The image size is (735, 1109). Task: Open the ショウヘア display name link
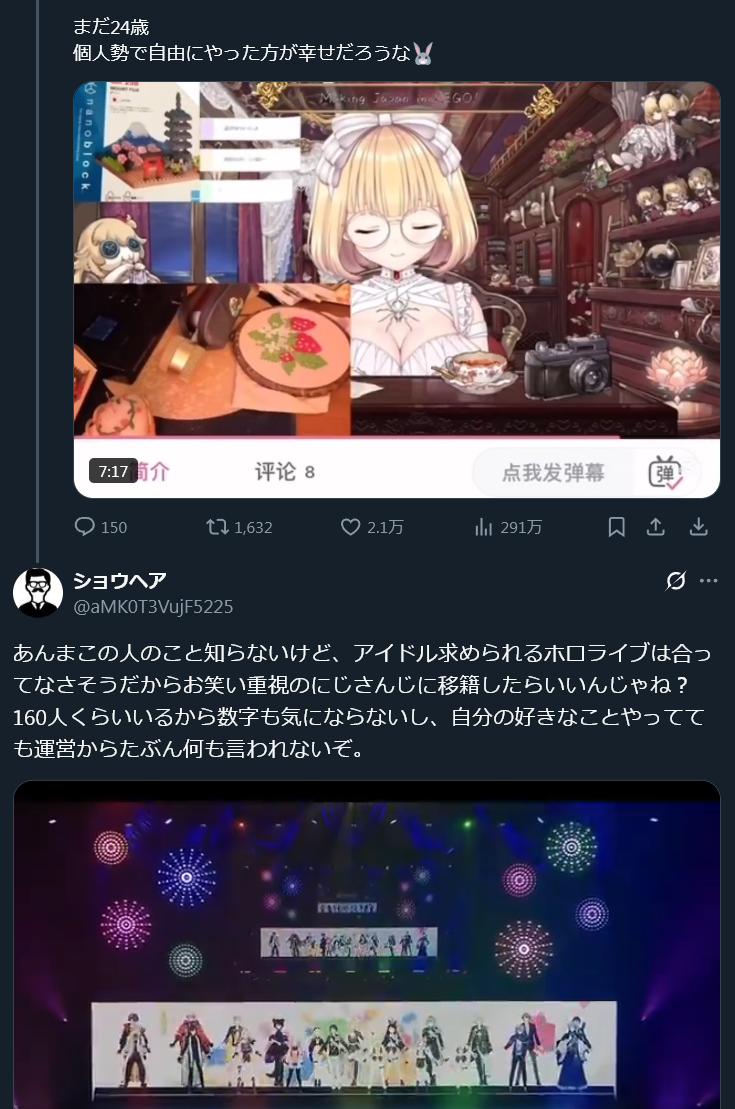120,581
